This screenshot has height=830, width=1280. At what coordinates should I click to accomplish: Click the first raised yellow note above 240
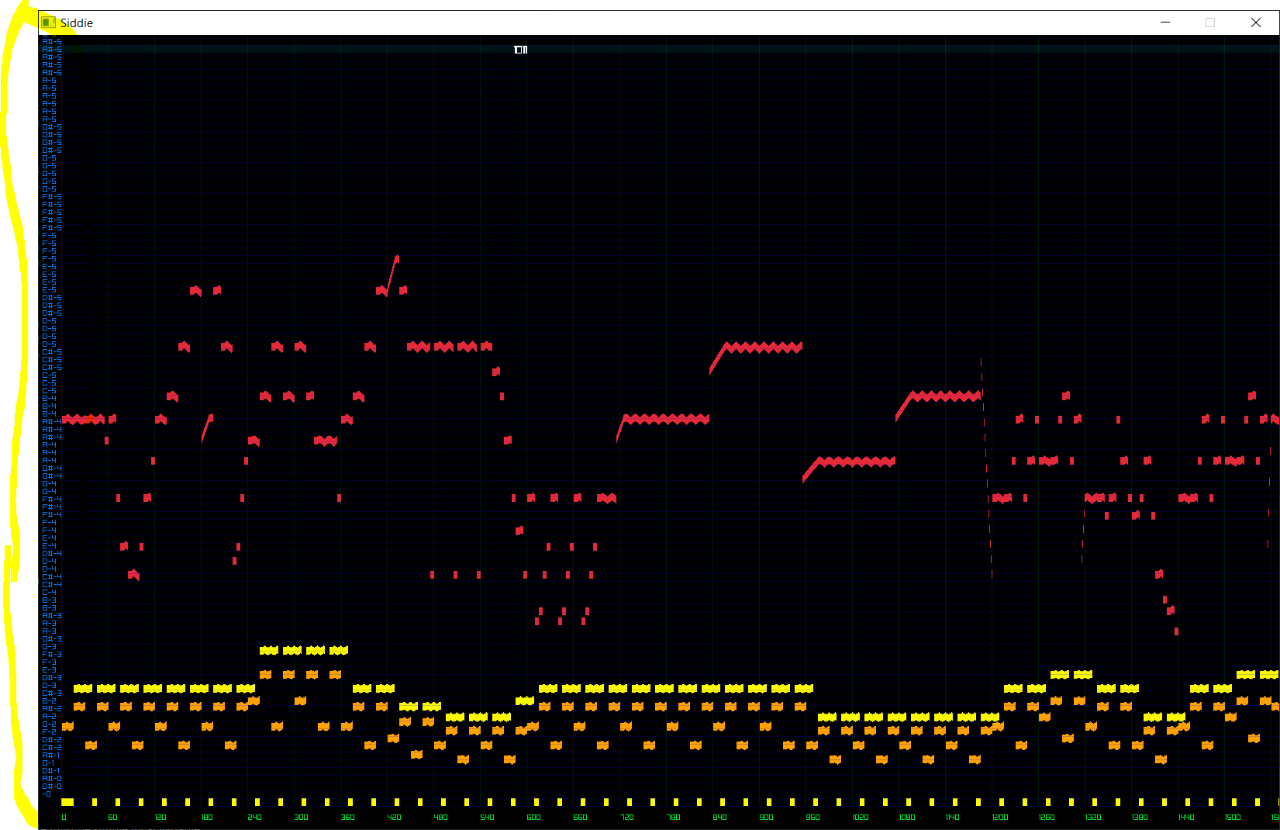(269, 650)
